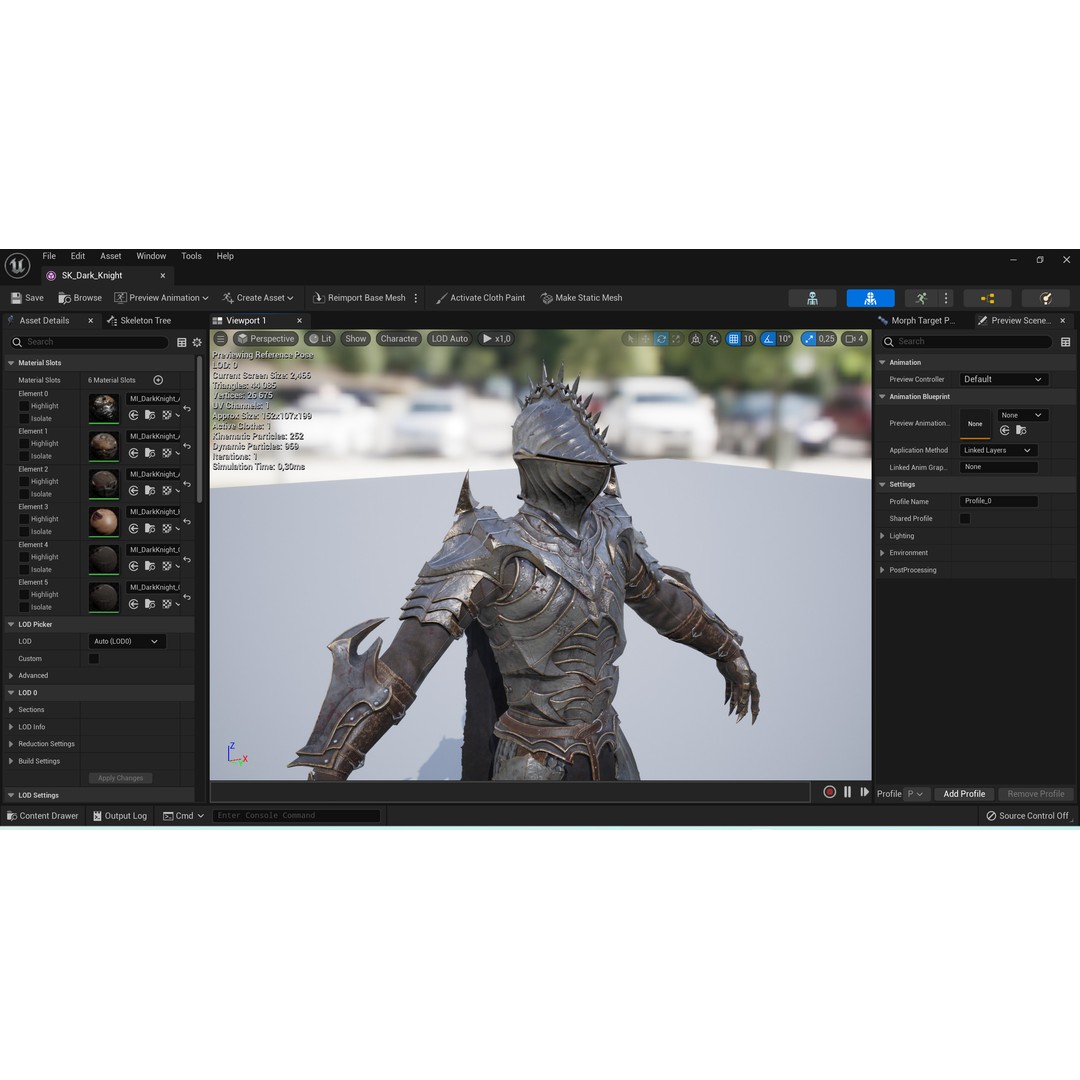Viewport: 1080px width, 1080px height.
Task: Switch to the Morph Target Previewer tab
Action: pyautogui.click(x=917, y=321)
